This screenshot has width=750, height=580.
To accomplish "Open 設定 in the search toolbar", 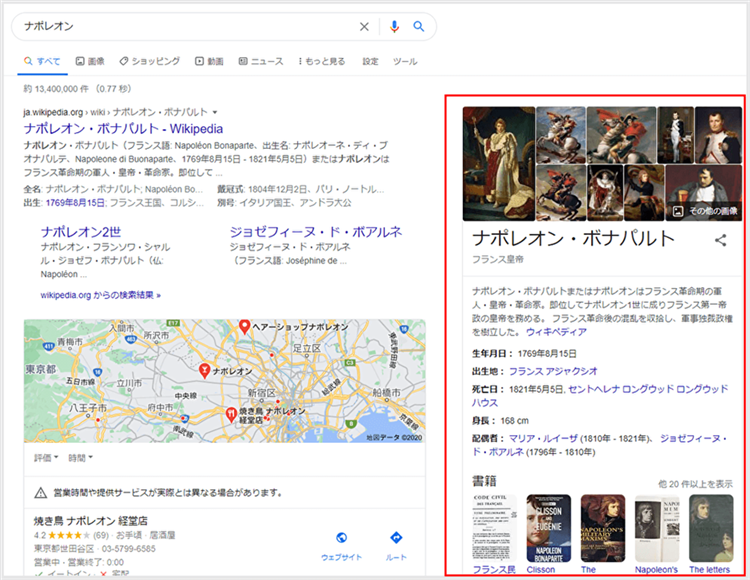I will tap(370, 61).
